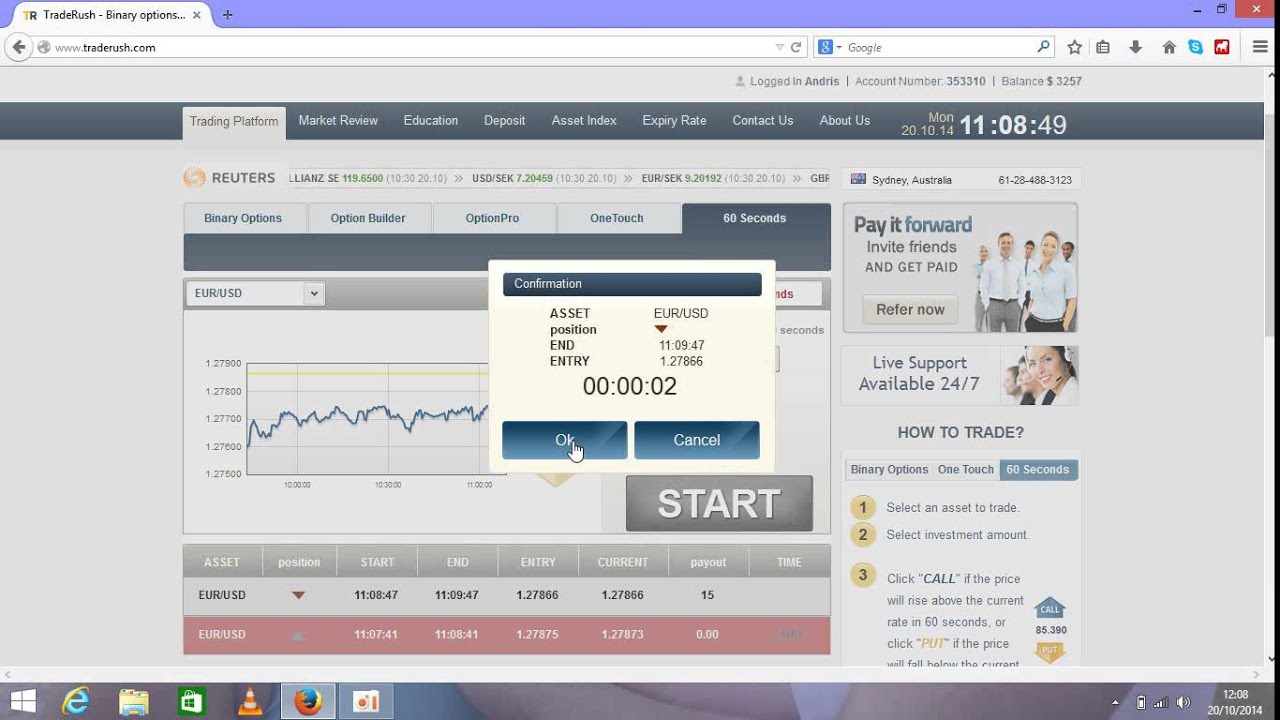Click the payout value 15 in the table
This screenshot has height=720, width=1280.
pyautogui.click(x=708, y=595)
